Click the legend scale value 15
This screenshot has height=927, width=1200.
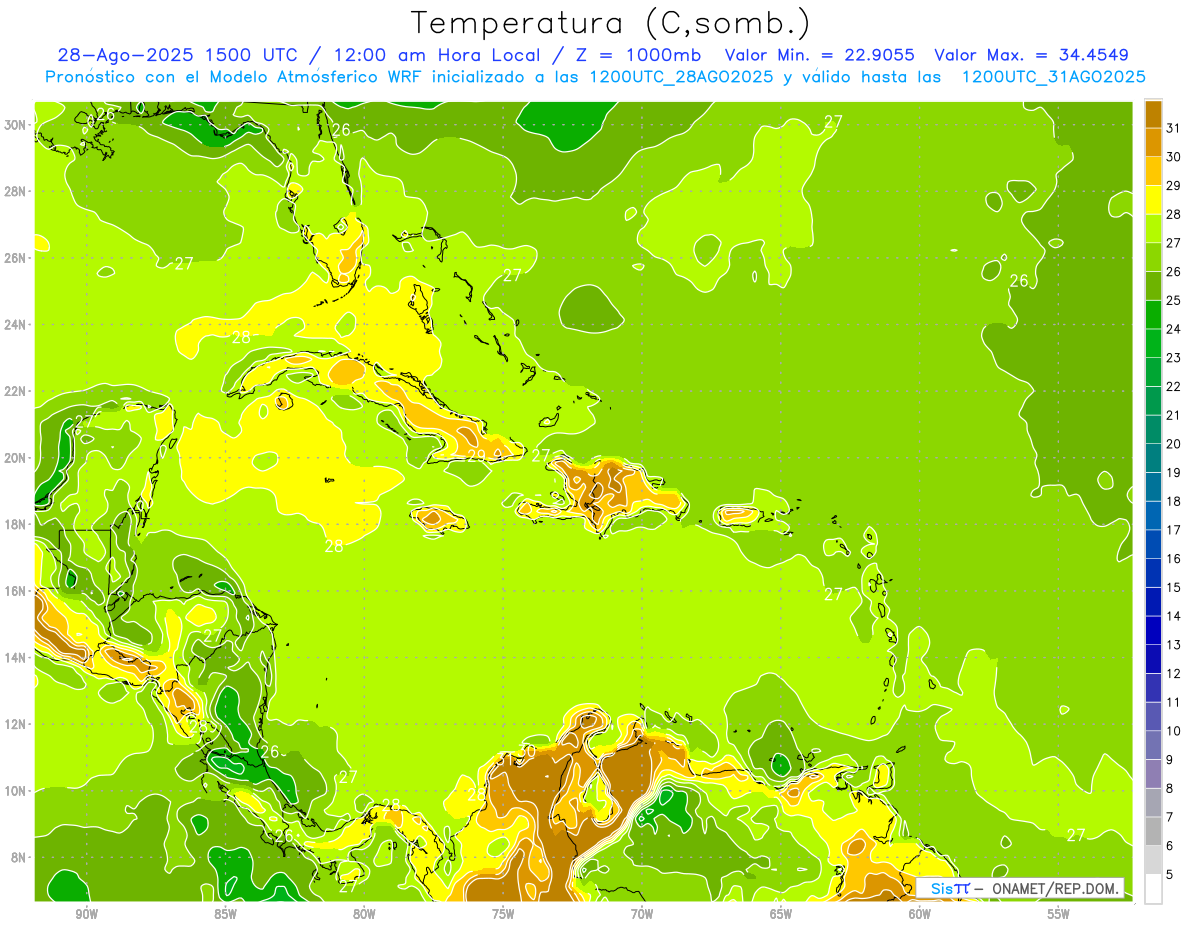point(1173,587)
